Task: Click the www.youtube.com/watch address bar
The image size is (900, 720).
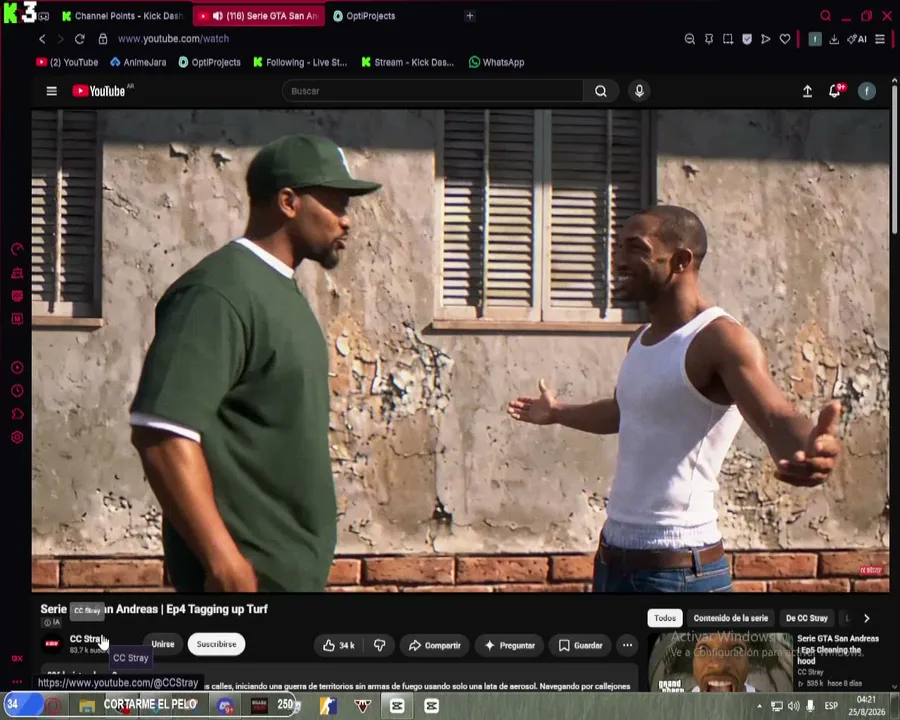Action: tap(173, 39)
